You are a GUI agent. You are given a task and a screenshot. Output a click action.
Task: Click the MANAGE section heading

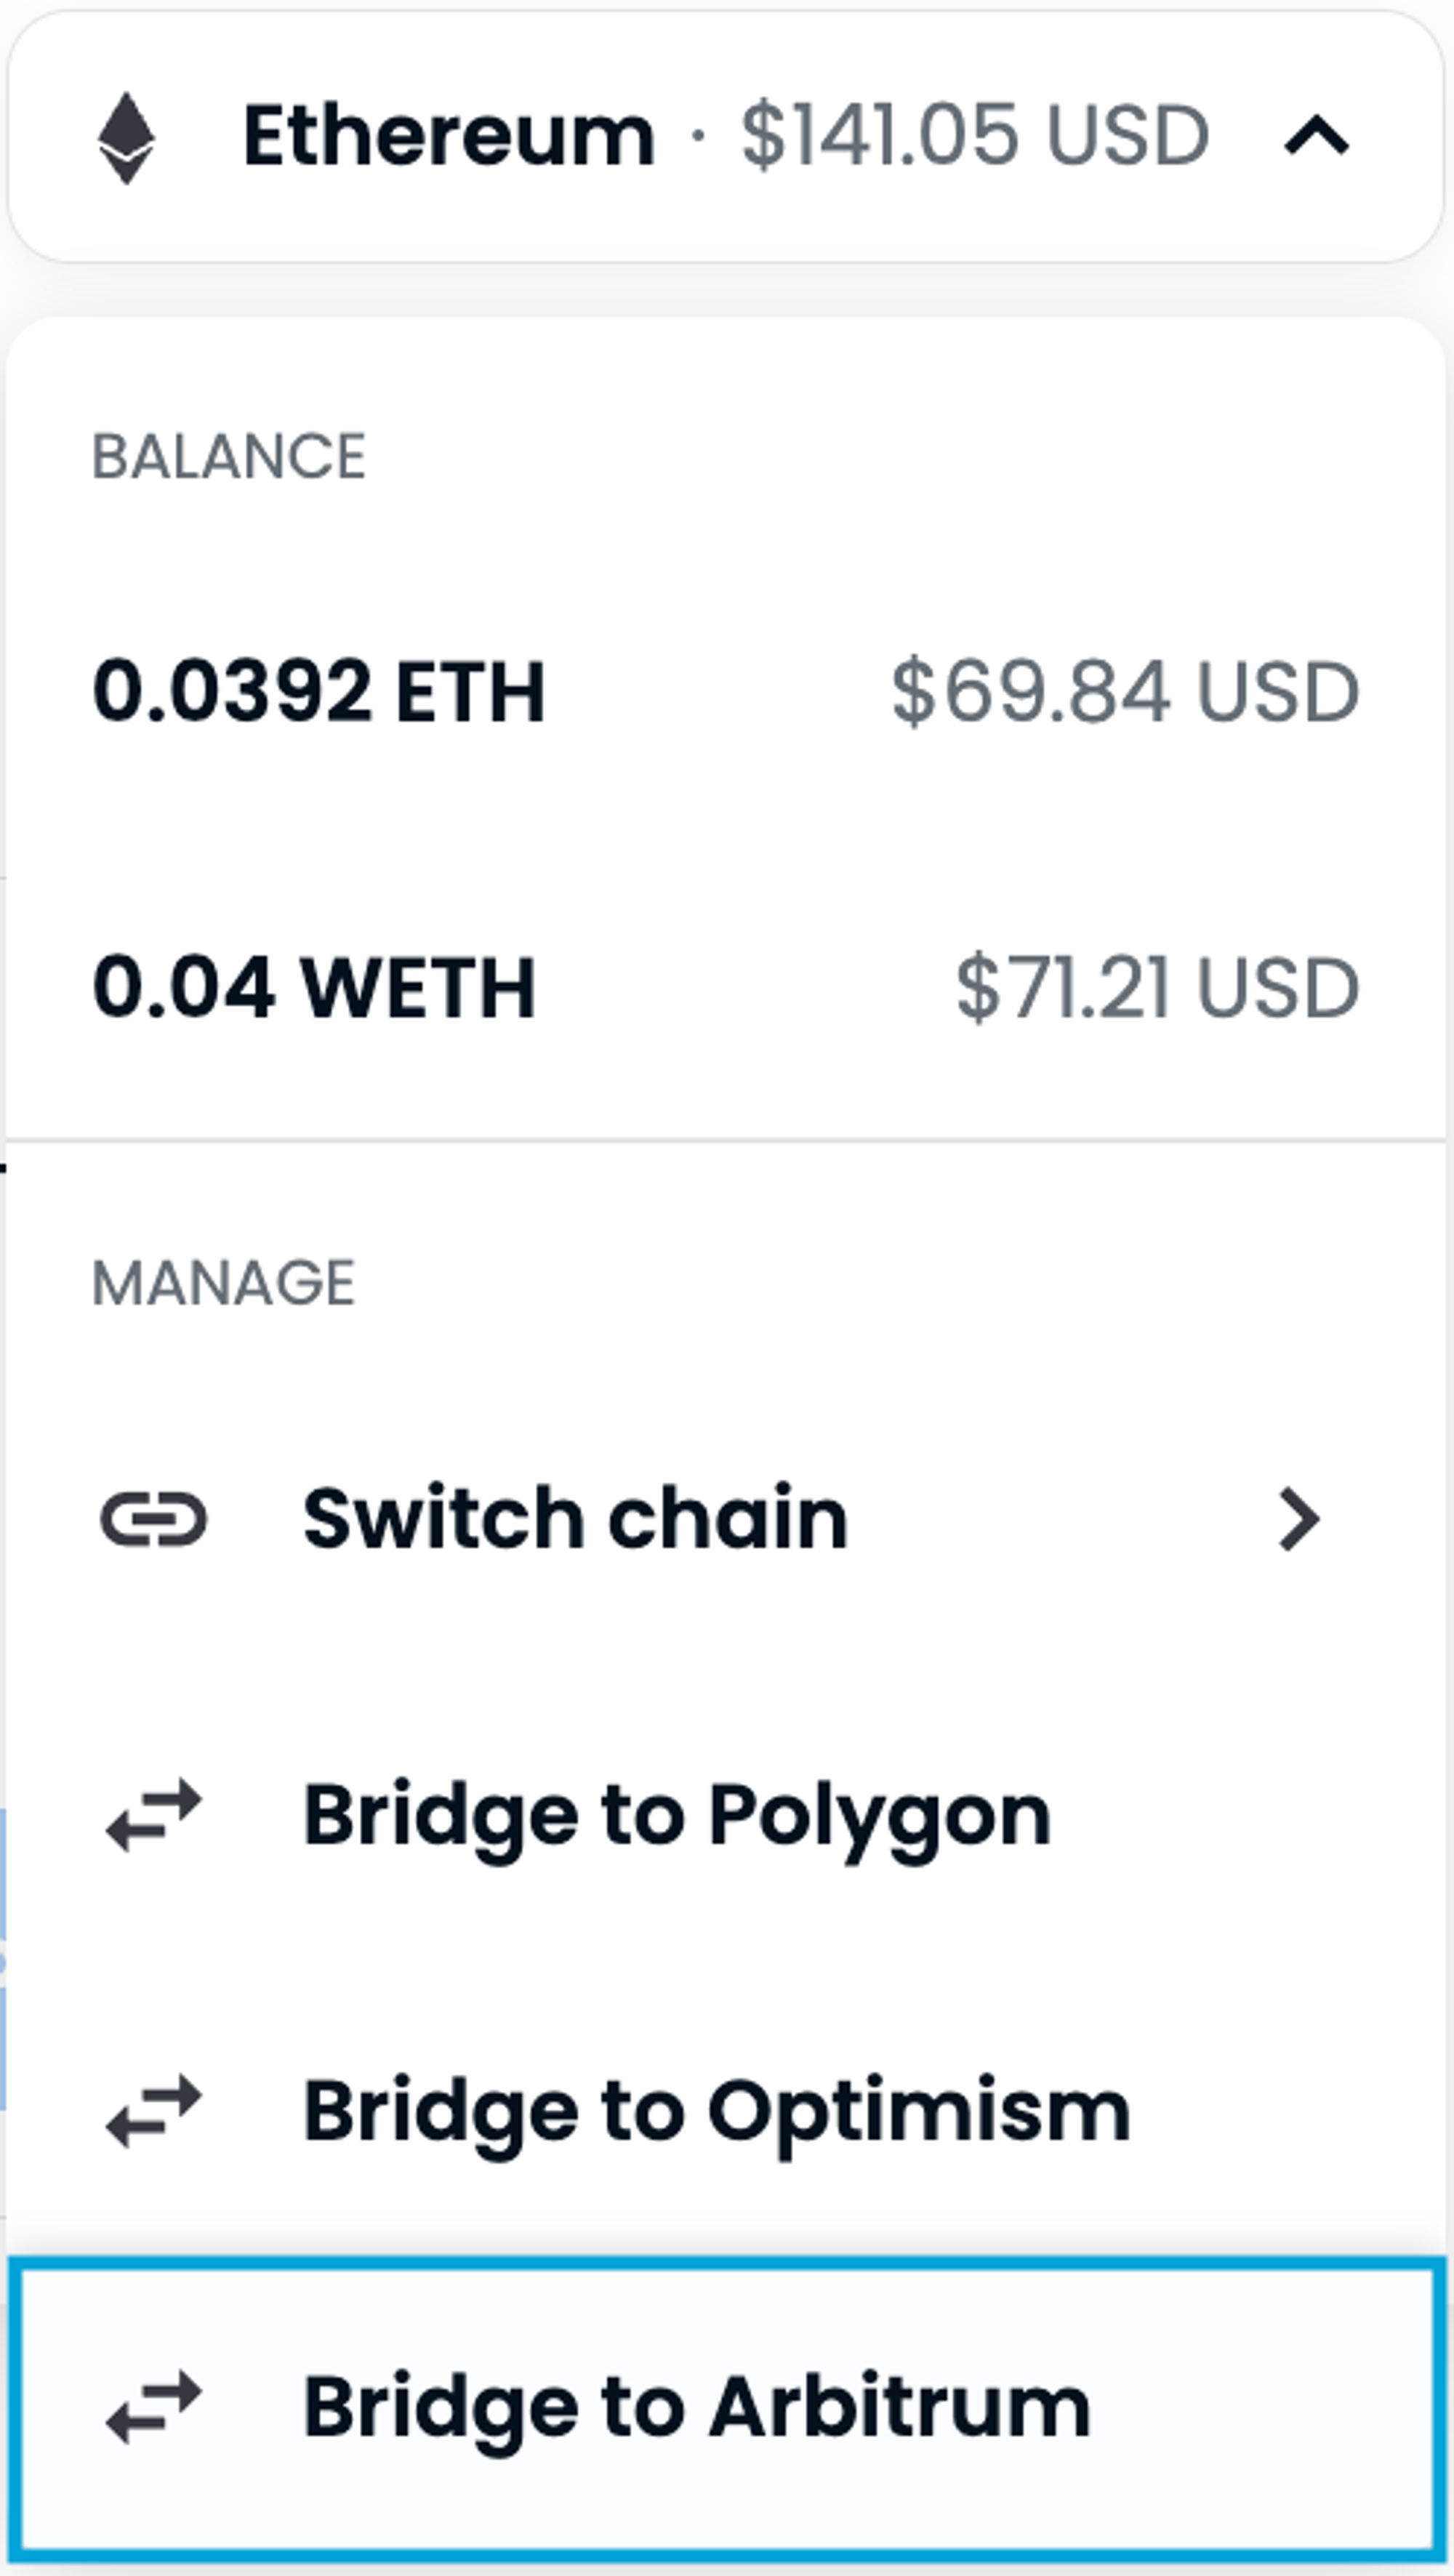point(224,1282)
